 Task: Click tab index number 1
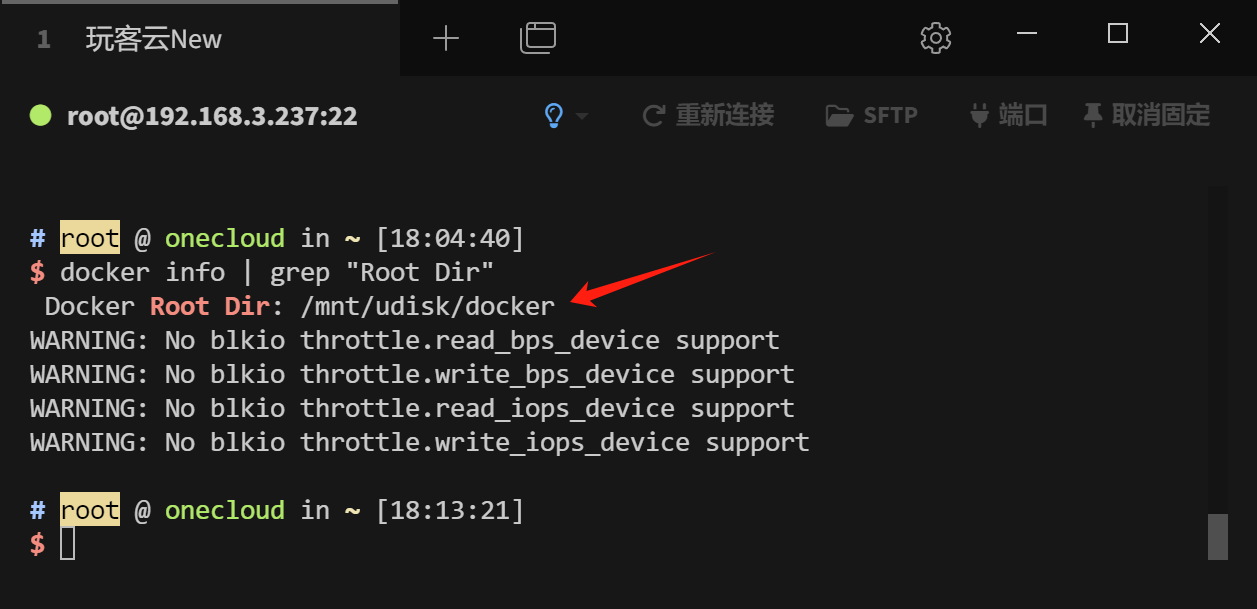[x=42, y=38]
